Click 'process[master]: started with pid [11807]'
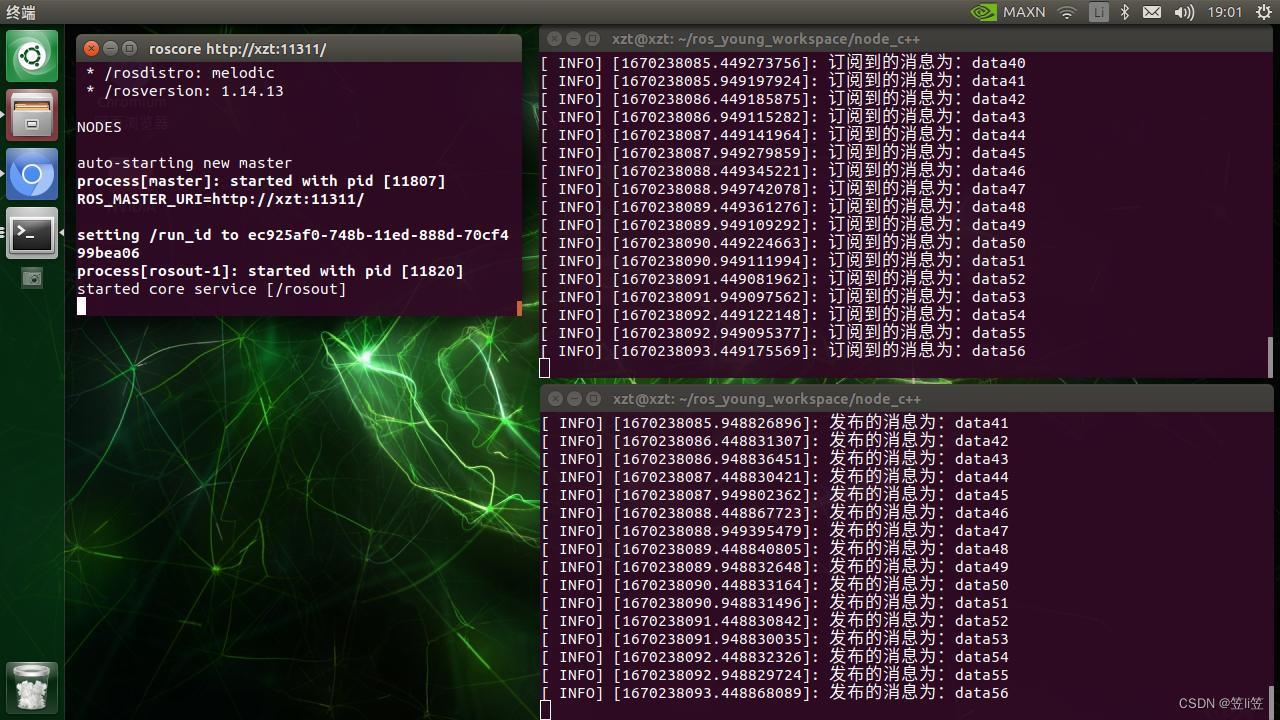 coord(261,181)
